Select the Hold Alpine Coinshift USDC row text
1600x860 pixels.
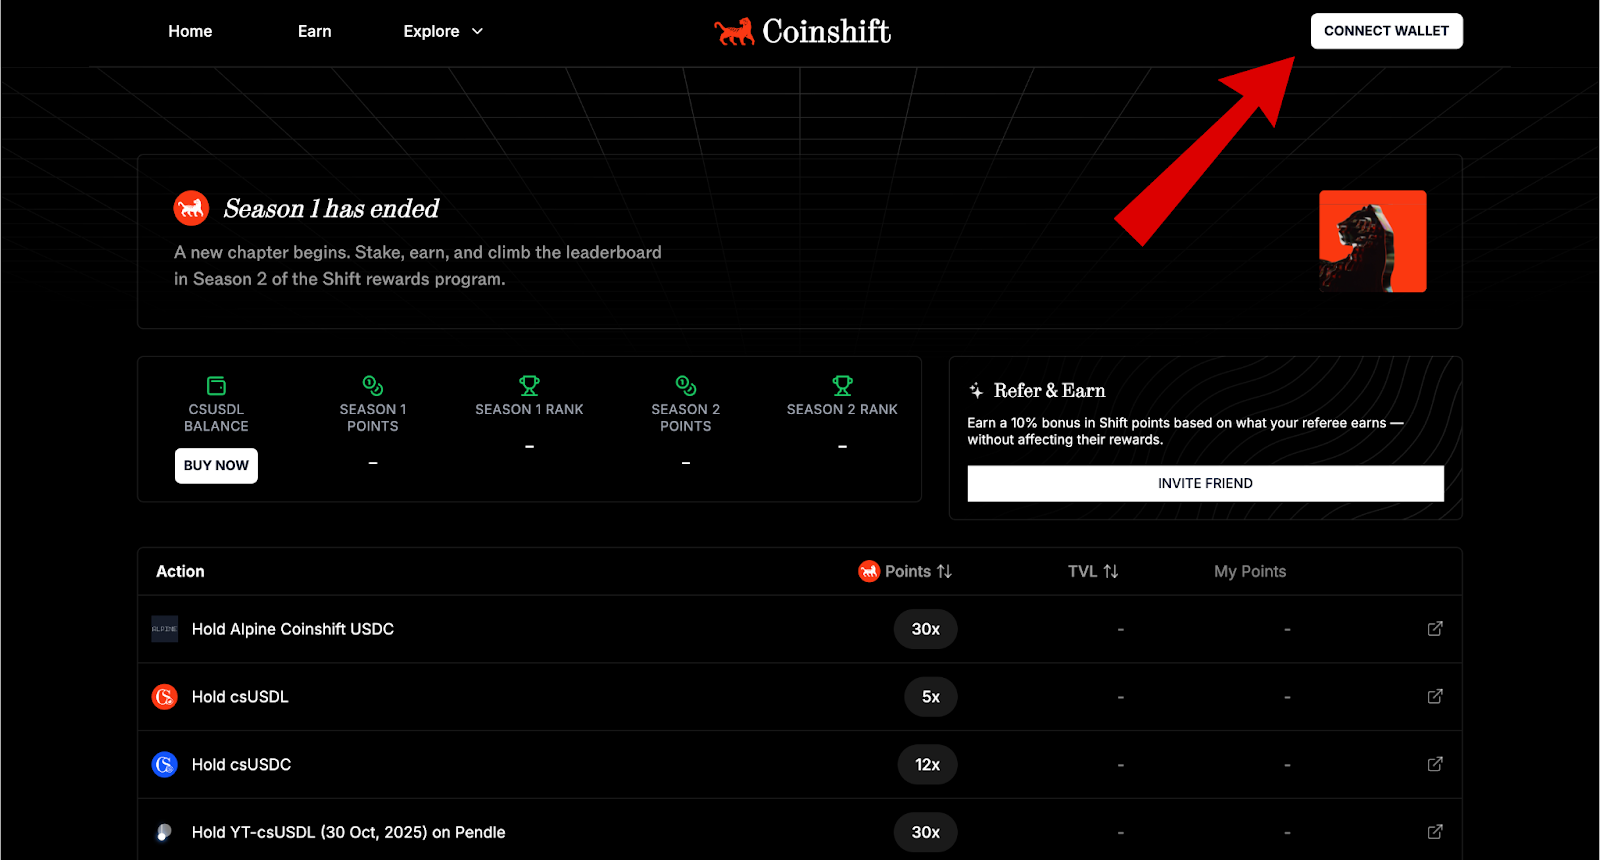pos(293,629)
